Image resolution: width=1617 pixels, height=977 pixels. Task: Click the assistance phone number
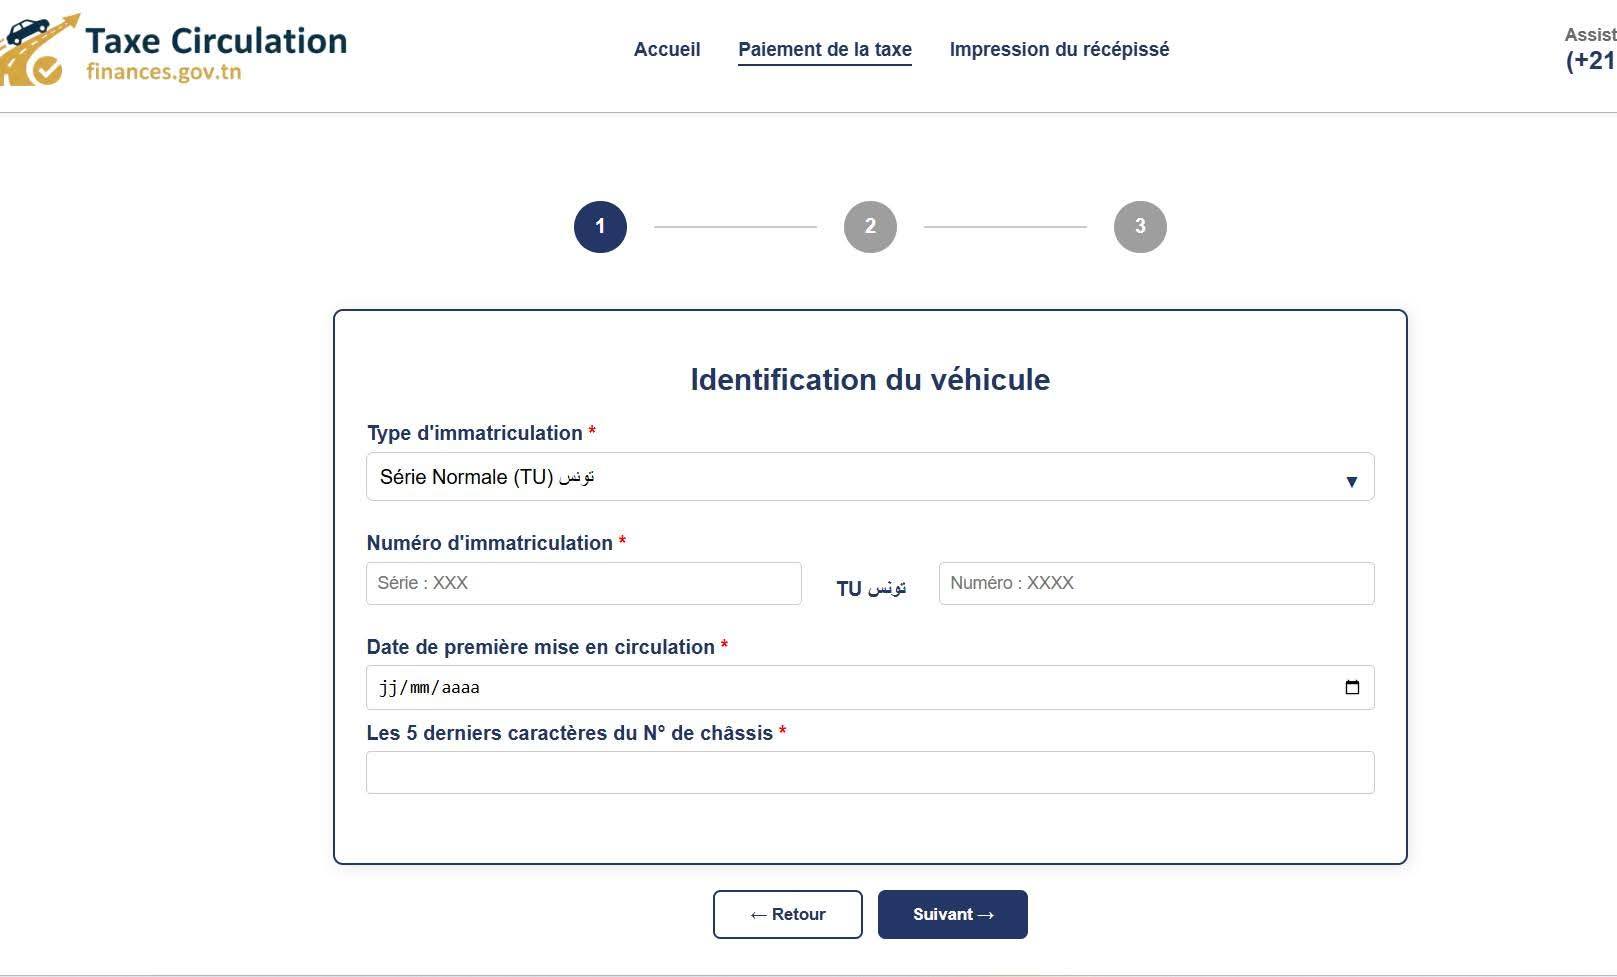pyautogui.click(x=1590, y=61)
